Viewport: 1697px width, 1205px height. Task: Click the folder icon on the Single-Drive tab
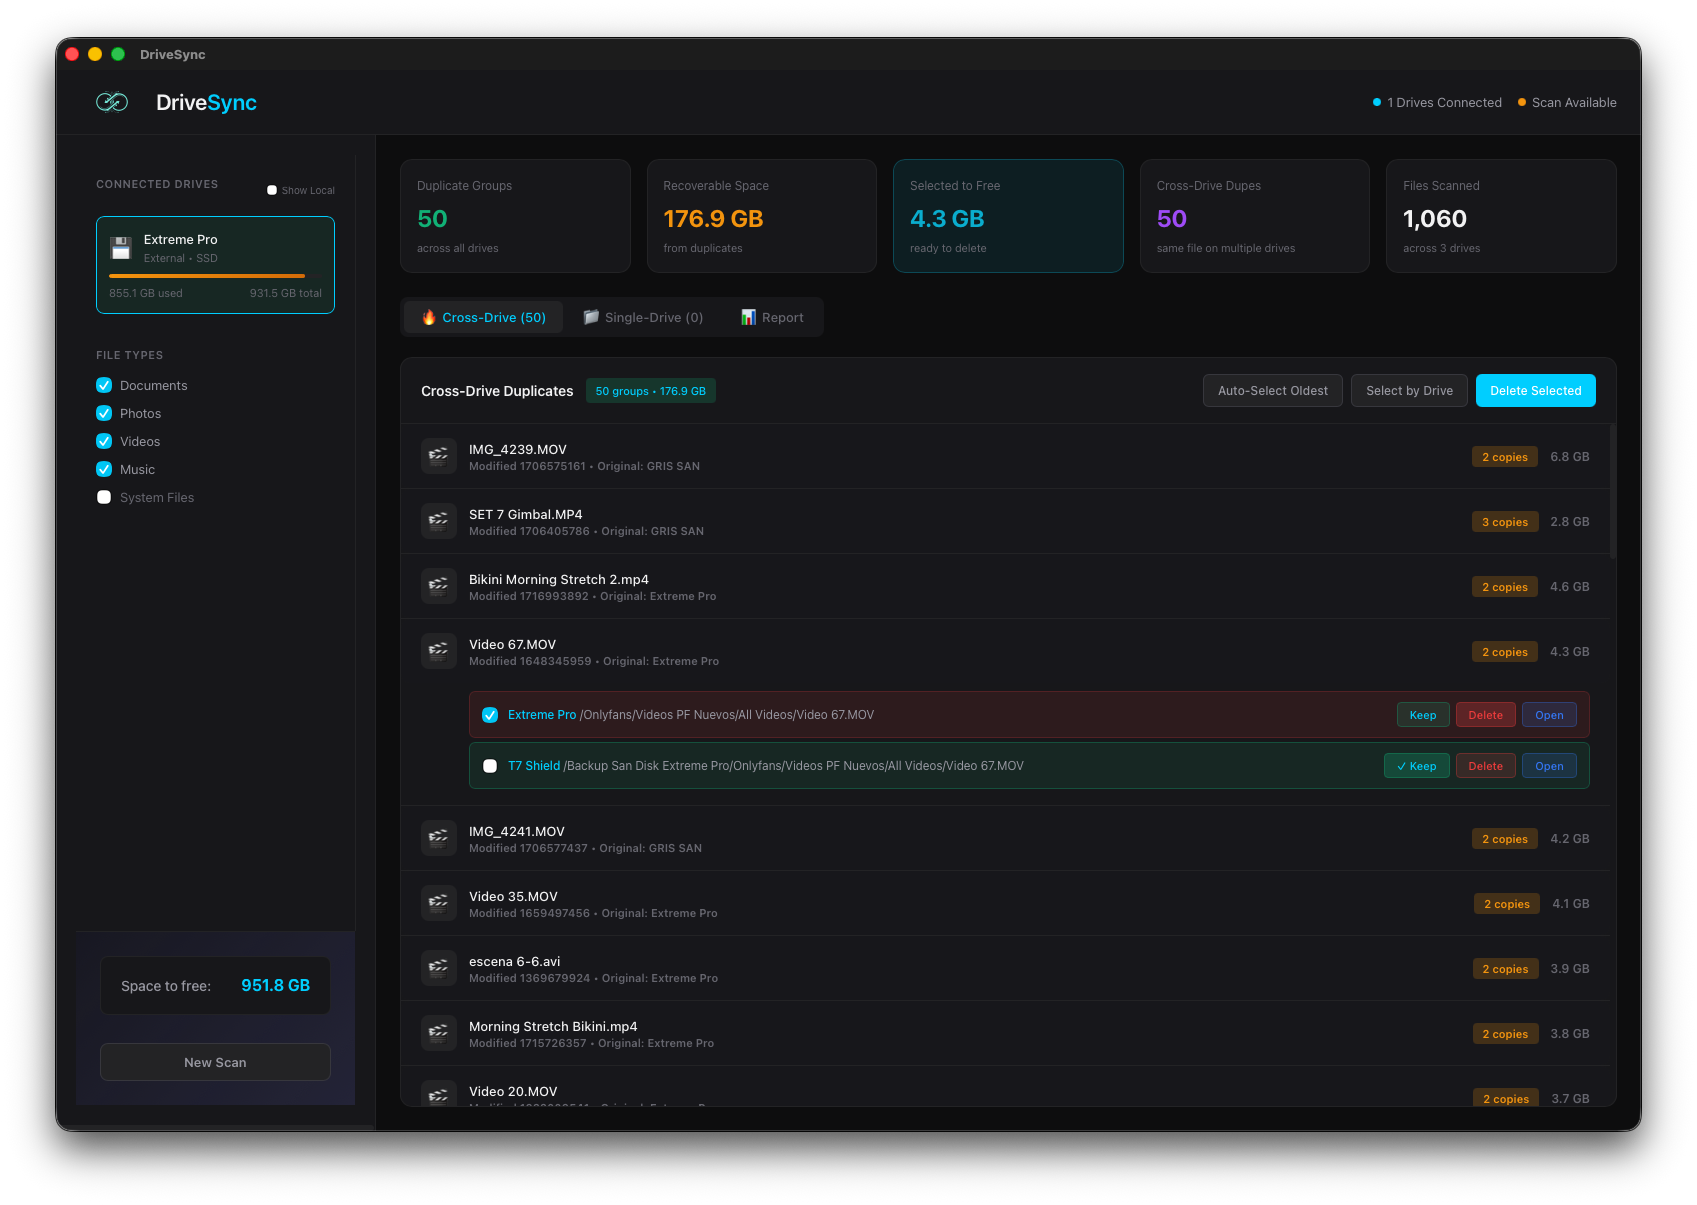[x=592, y=317]
